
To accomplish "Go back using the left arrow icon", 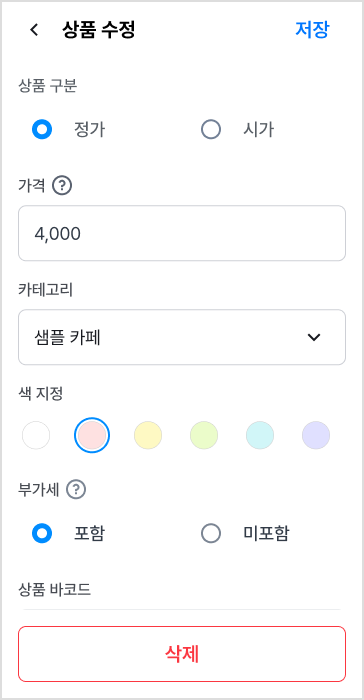I will coord(34,30).
